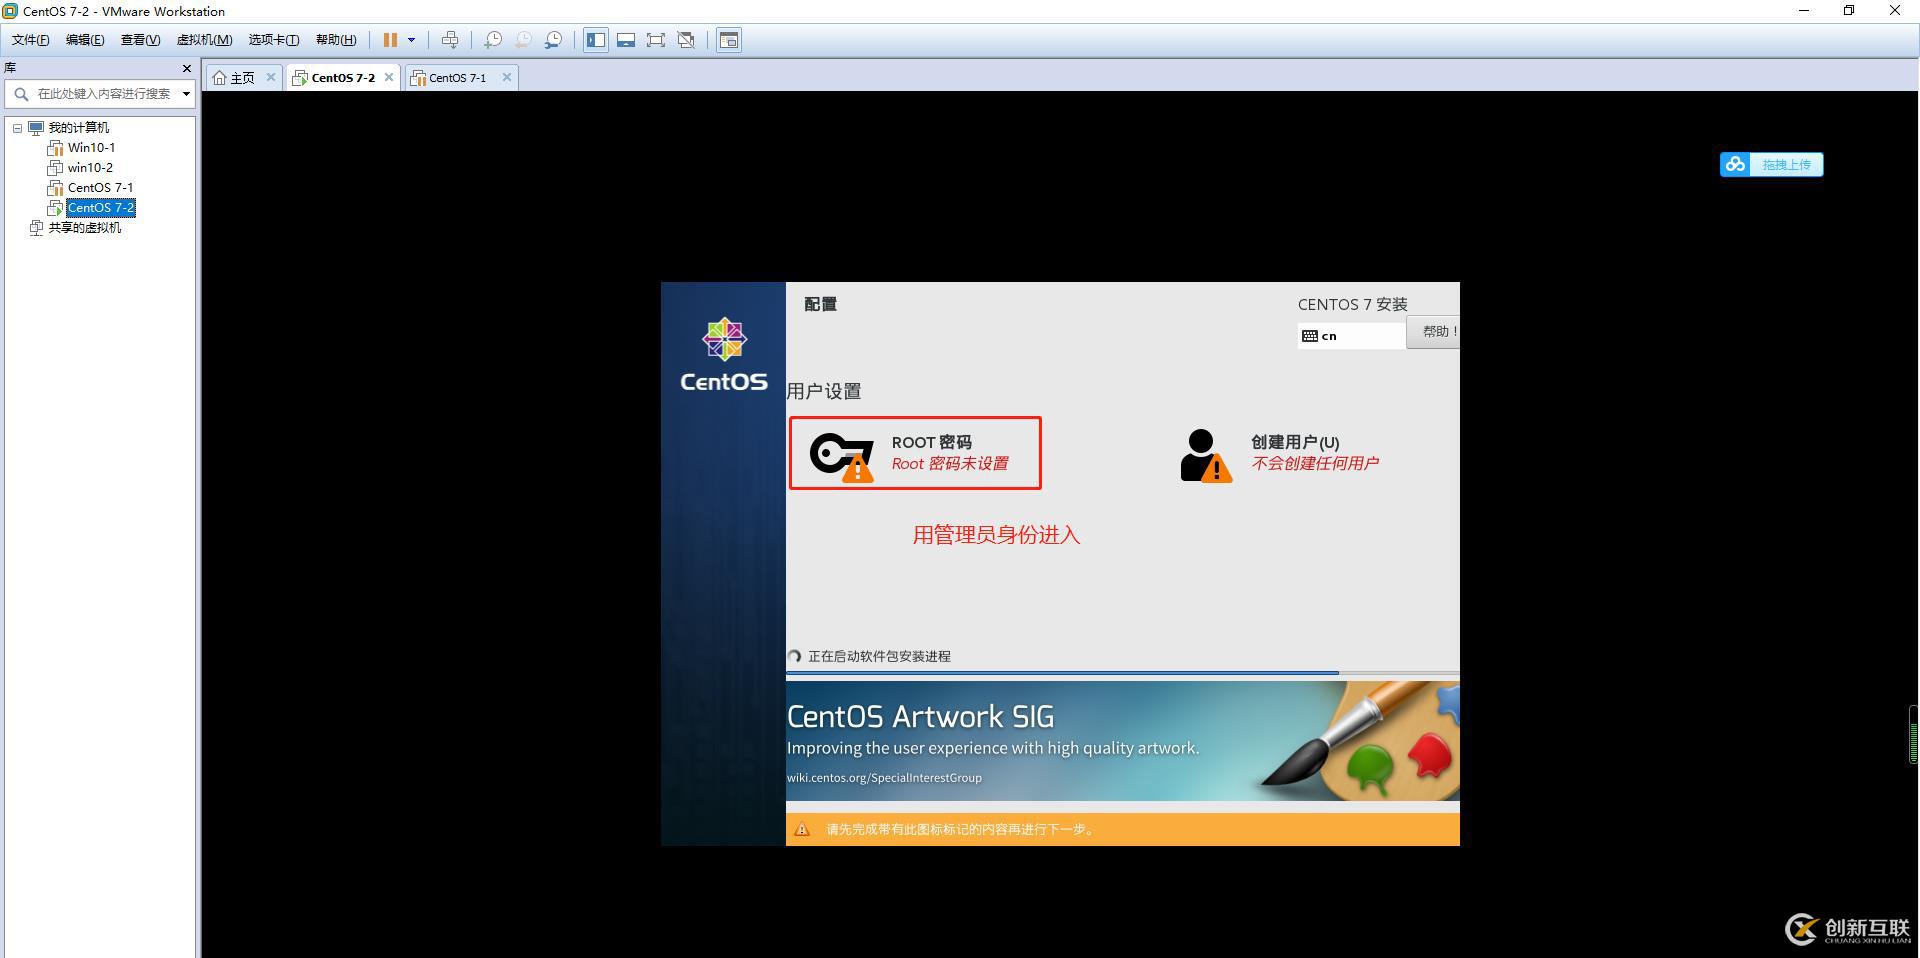1920x958 pixels.
Task: Enter full screen mode
Action: pyautogui.click(x=656, y=40)
